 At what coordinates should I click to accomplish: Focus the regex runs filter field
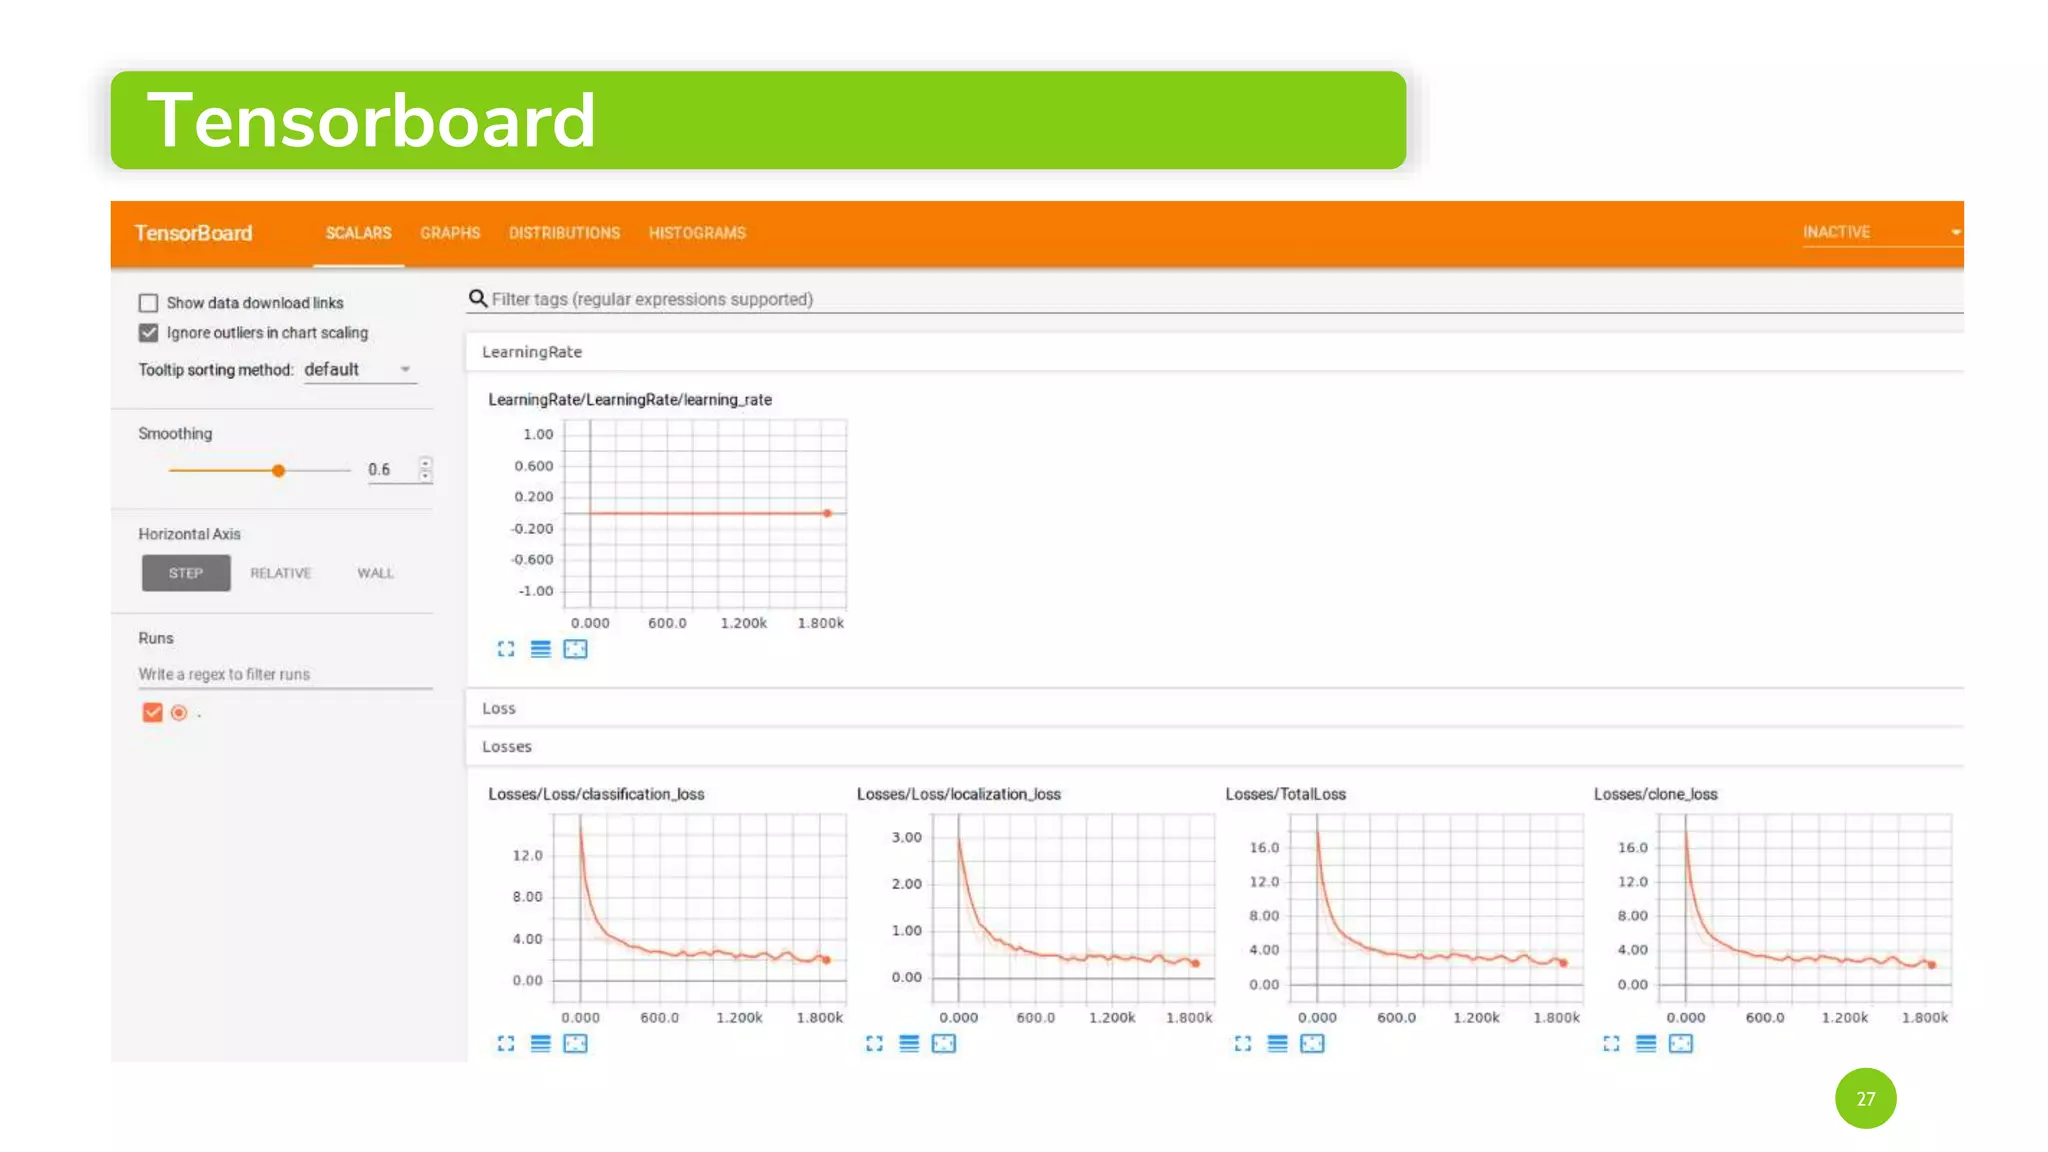point(285,674)
